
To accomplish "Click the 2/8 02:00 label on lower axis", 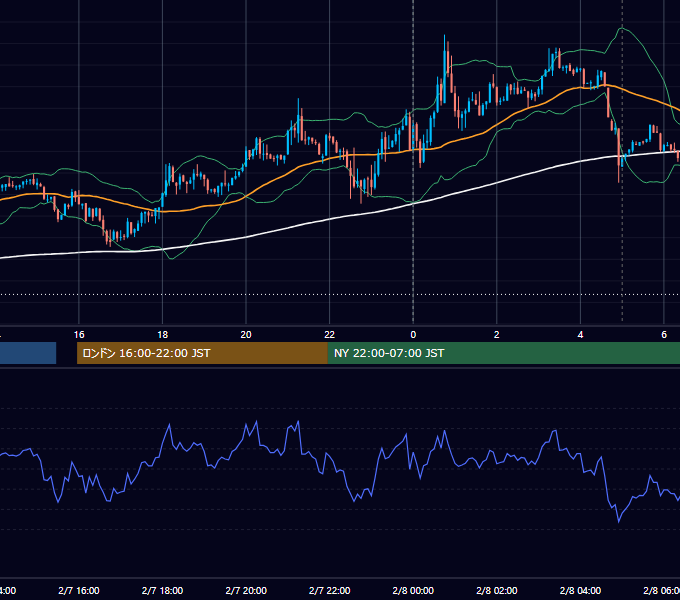I will pyautogui.click(x=497, y=590).
